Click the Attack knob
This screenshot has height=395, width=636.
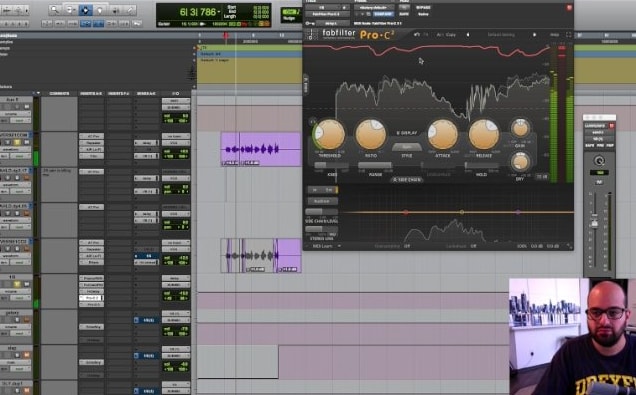coord(443,134)
